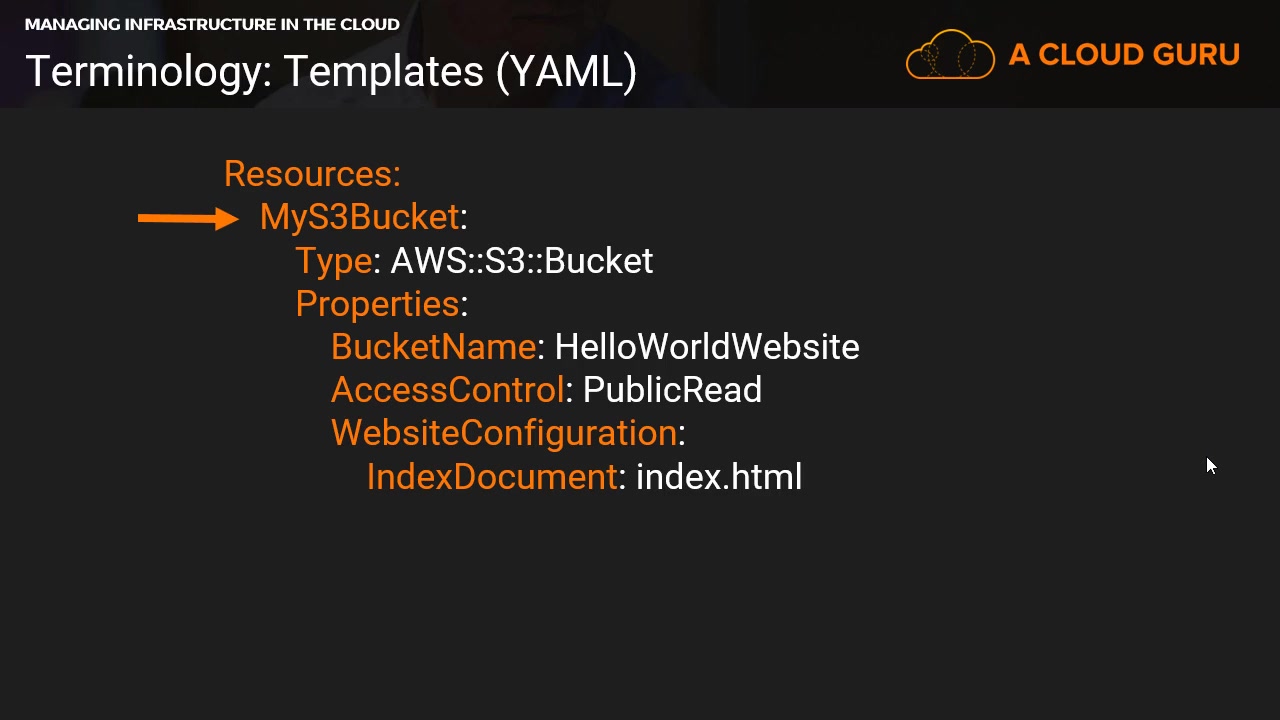Viewport: 1280px width, 720px height.
Task: Select the MyS3Bucket resource name
Action: (359, 217)
